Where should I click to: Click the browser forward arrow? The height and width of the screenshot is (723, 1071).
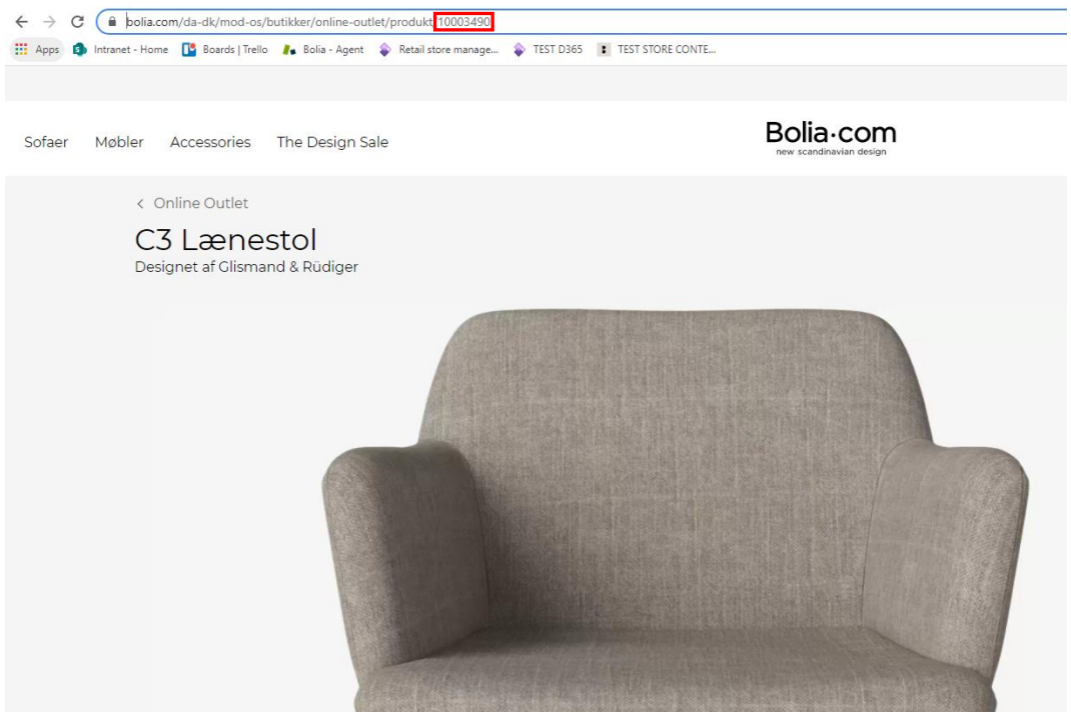50,22
